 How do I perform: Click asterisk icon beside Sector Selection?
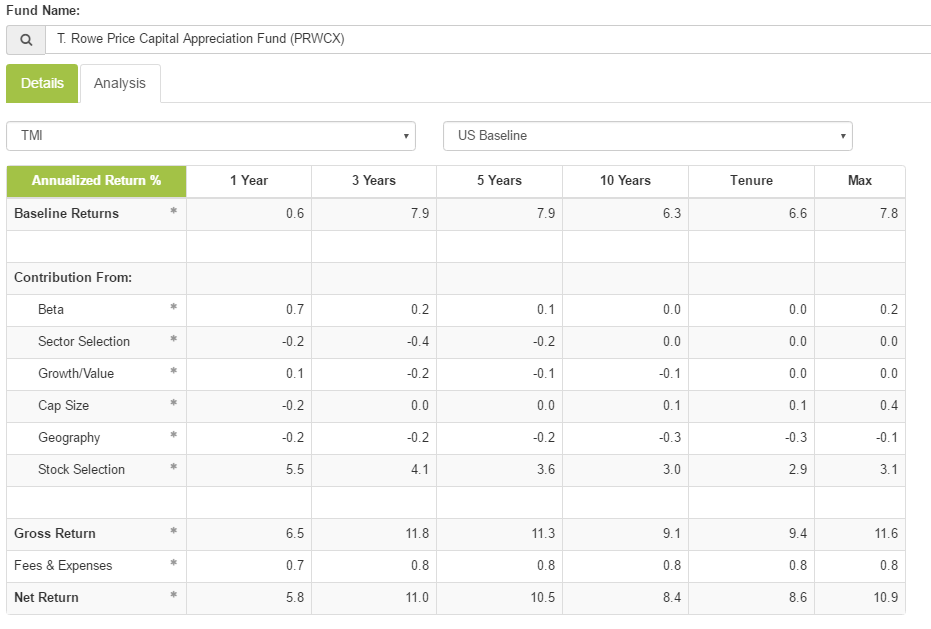coord(174,340)
